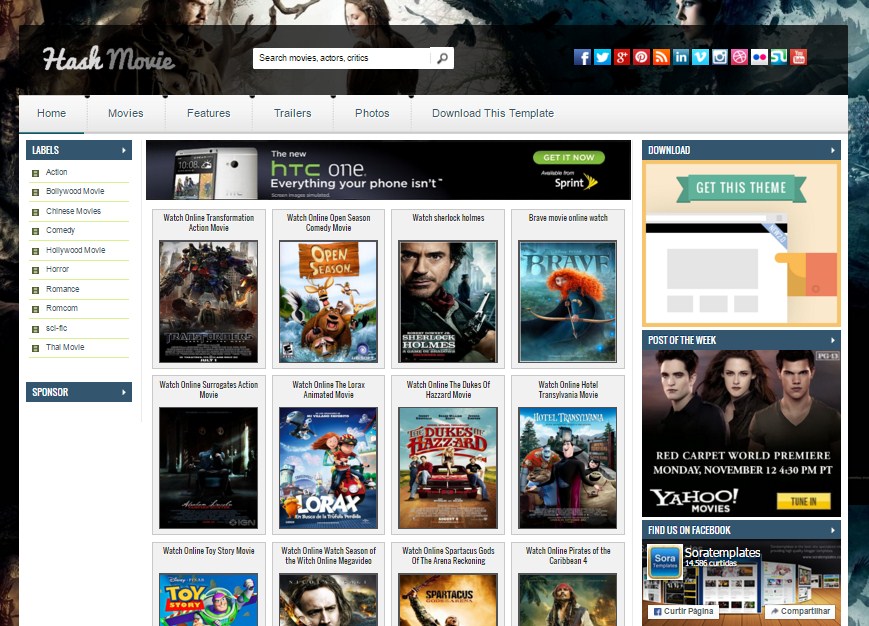Open the Transformers movie poster
Viewport: 869px width, 626px height.
point(208,302)
